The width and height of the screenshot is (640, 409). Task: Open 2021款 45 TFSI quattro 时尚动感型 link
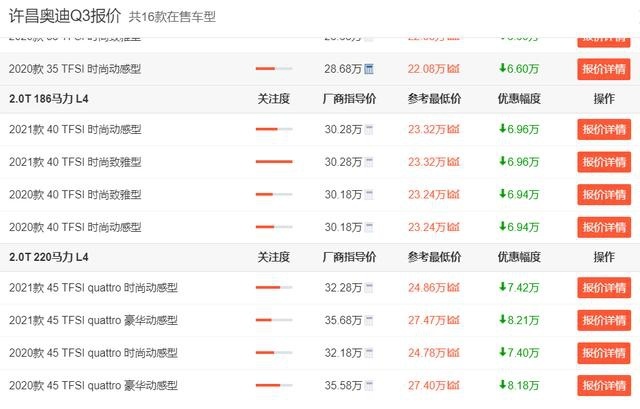click(x=93, y=288)
